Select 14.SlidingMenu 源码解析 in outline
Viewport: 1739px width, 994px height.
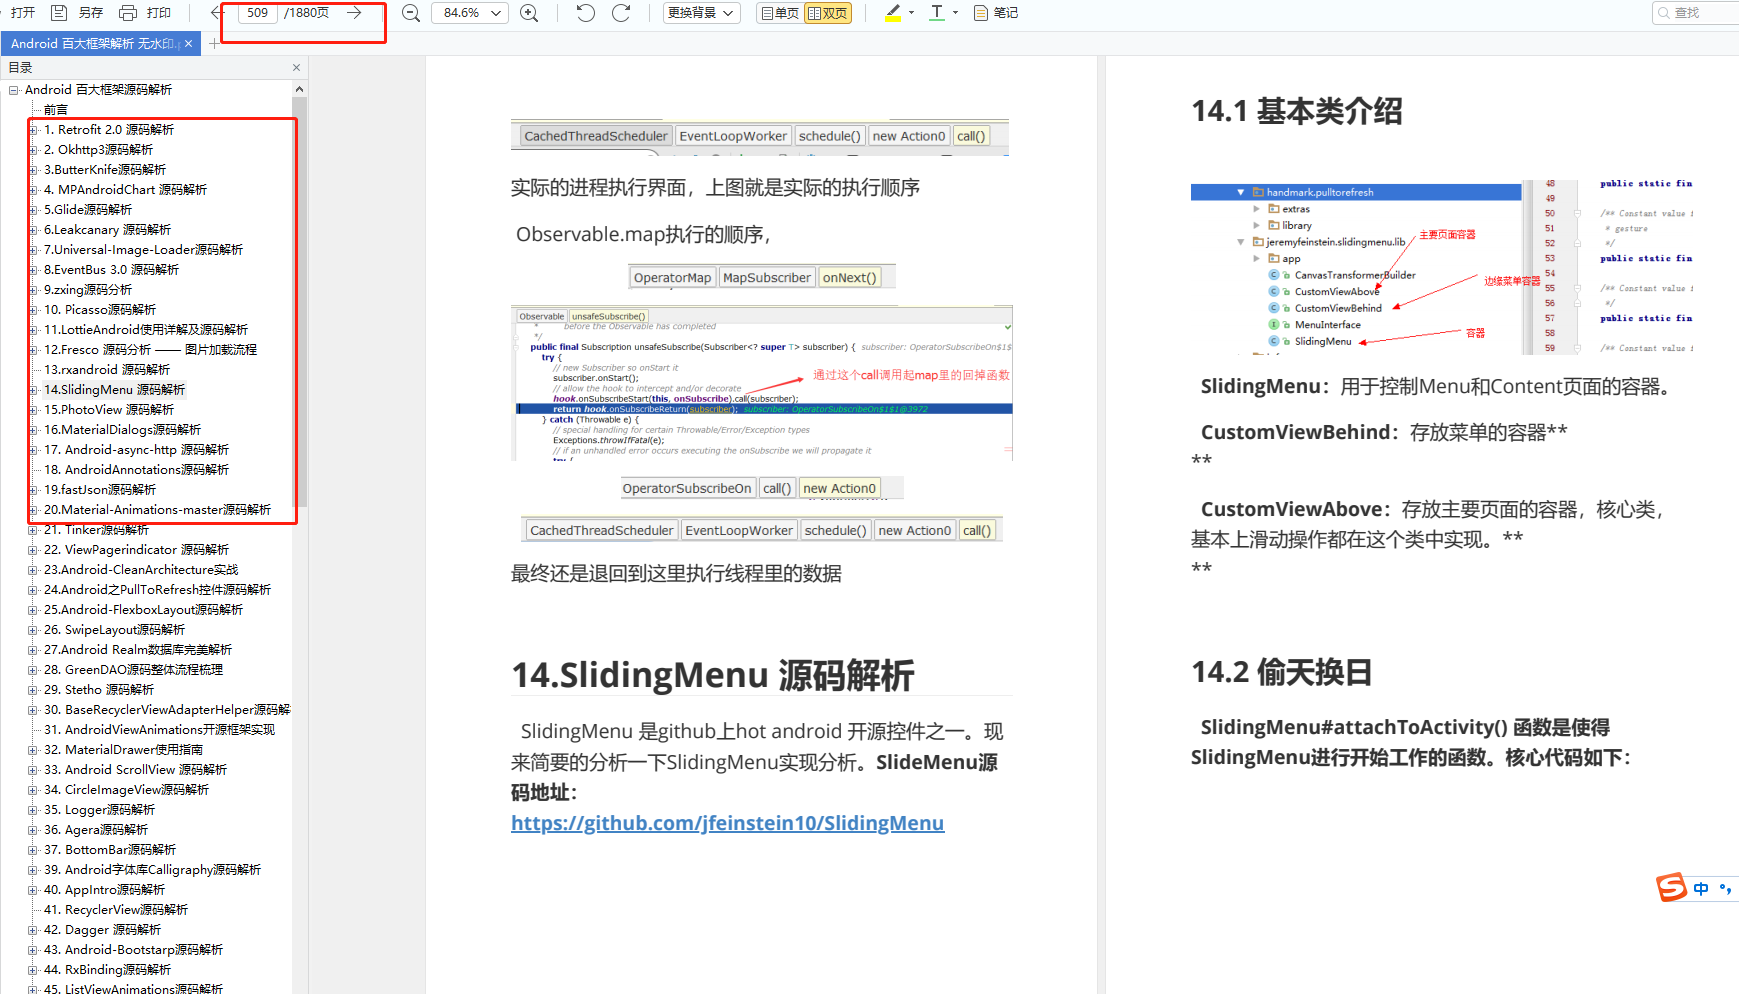(x=114, y=390)
